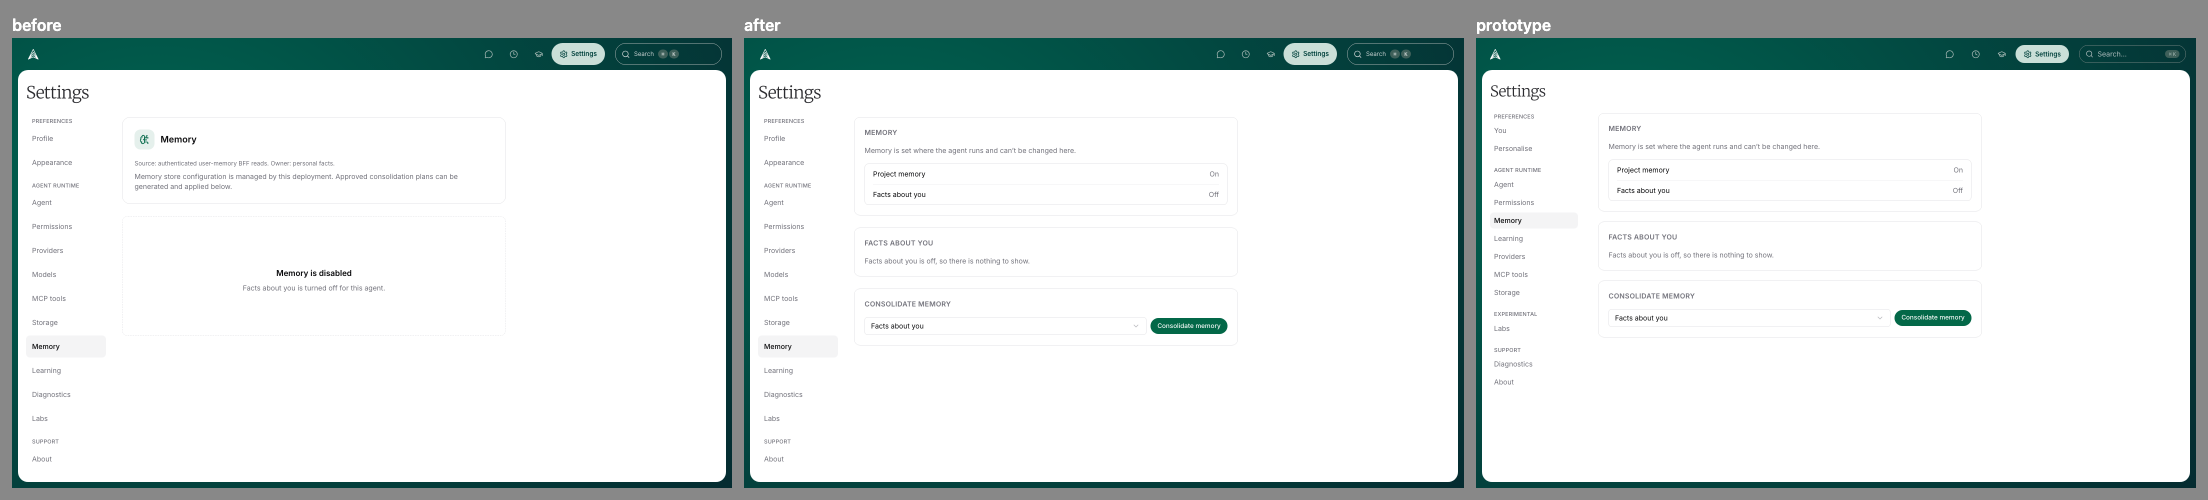
Task: Select Appearance in after panel sidebar
Action: coord(798,163)
